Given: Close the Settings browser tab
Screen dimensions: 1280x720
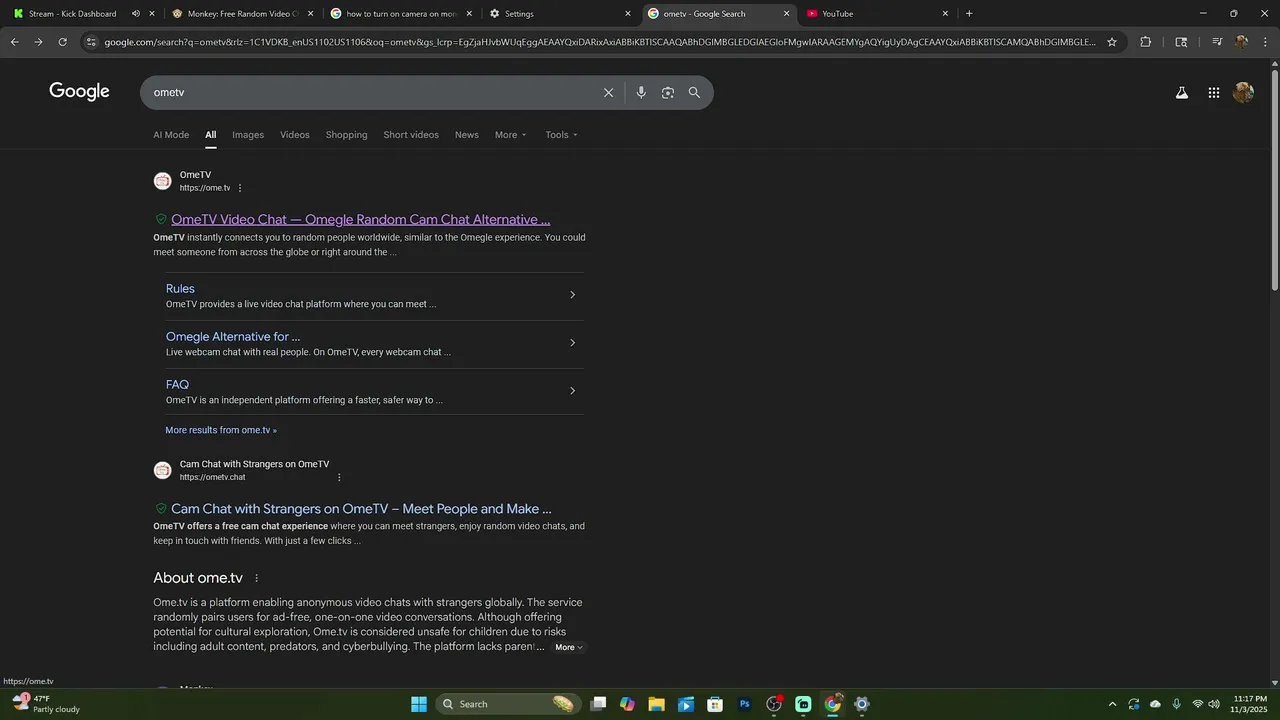Looking at the screenshot, I should click(628, 14).
